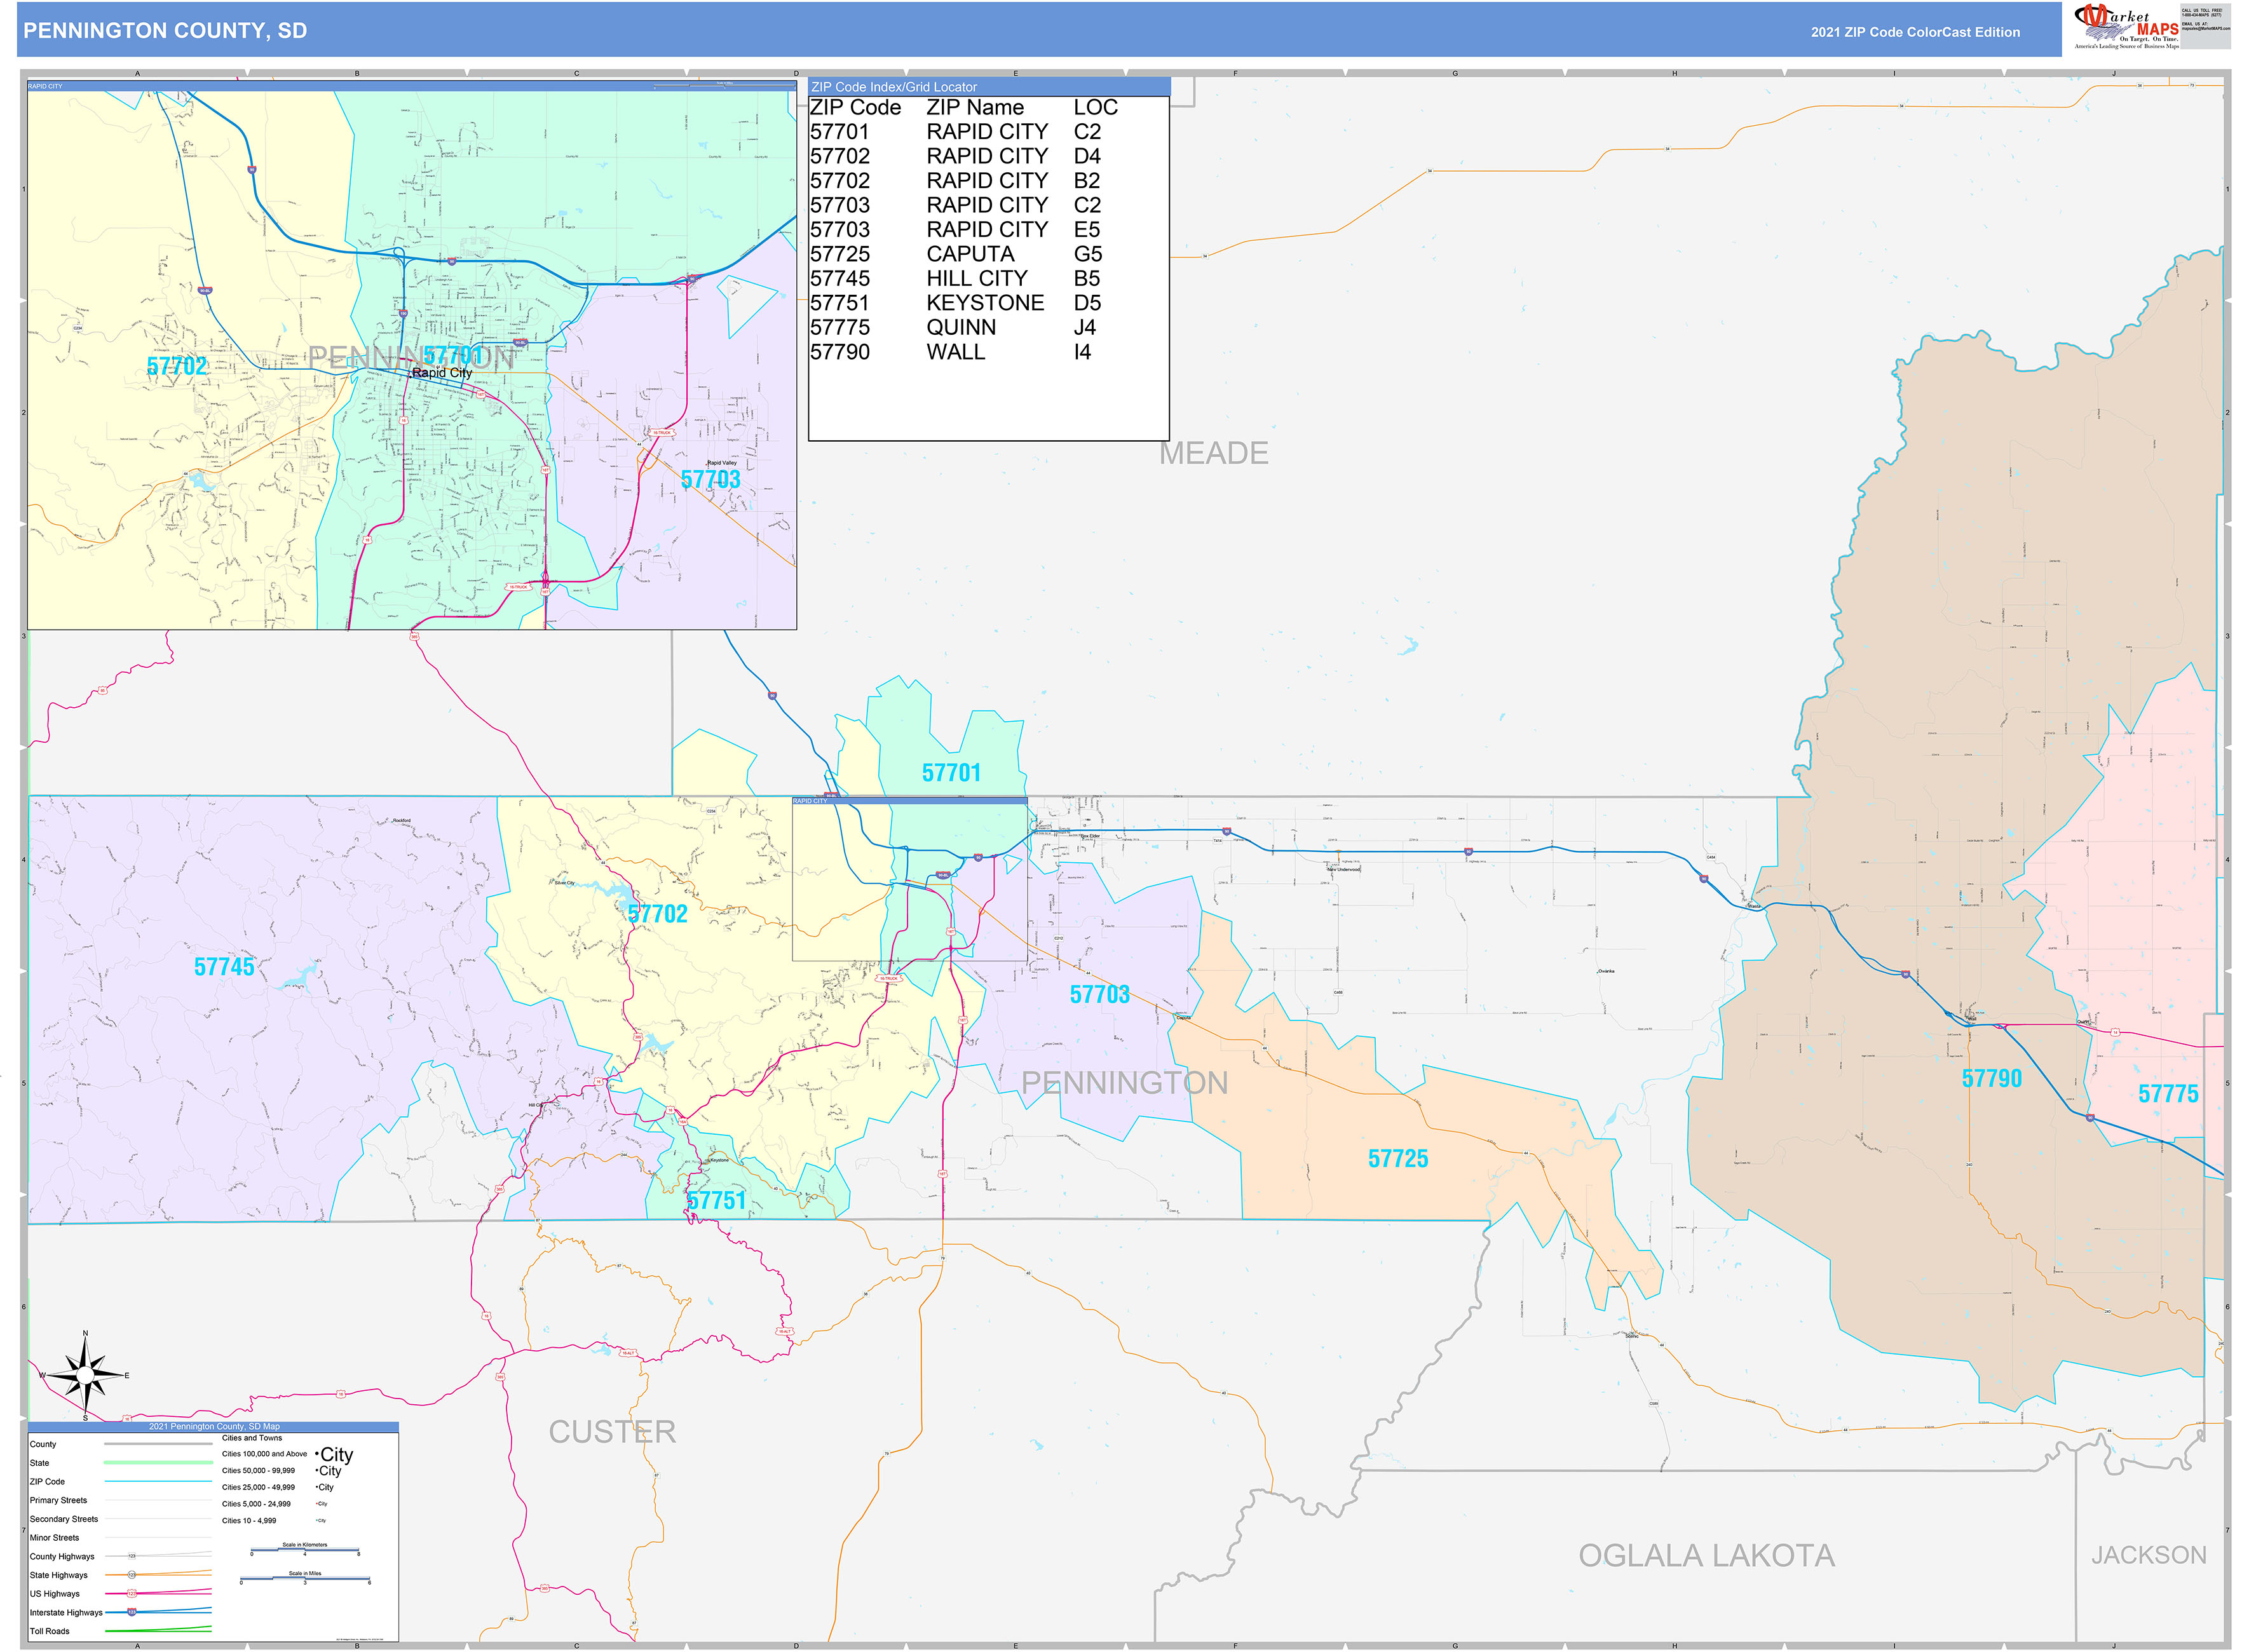Click the Minor Streets legend entry
Screen dimensions: 2249x1652
click(54, 1538)
